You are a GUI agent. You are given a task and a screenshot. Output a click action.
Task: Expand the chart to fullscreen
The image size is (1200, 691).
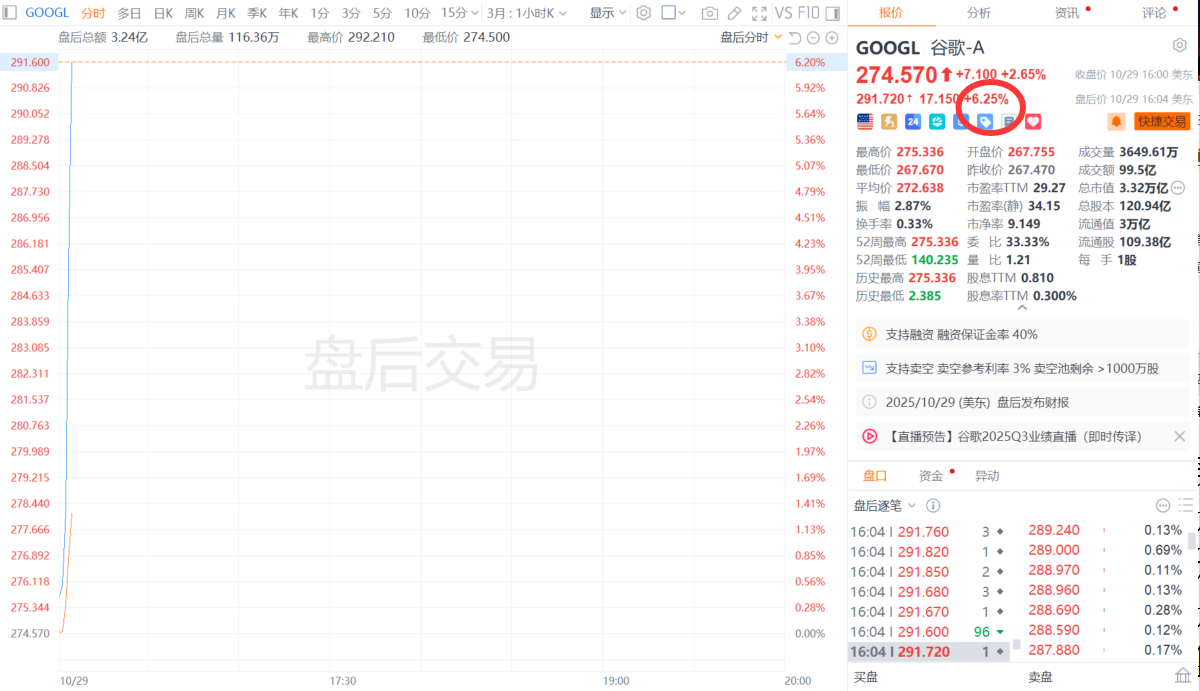click(x=759, y=13)
